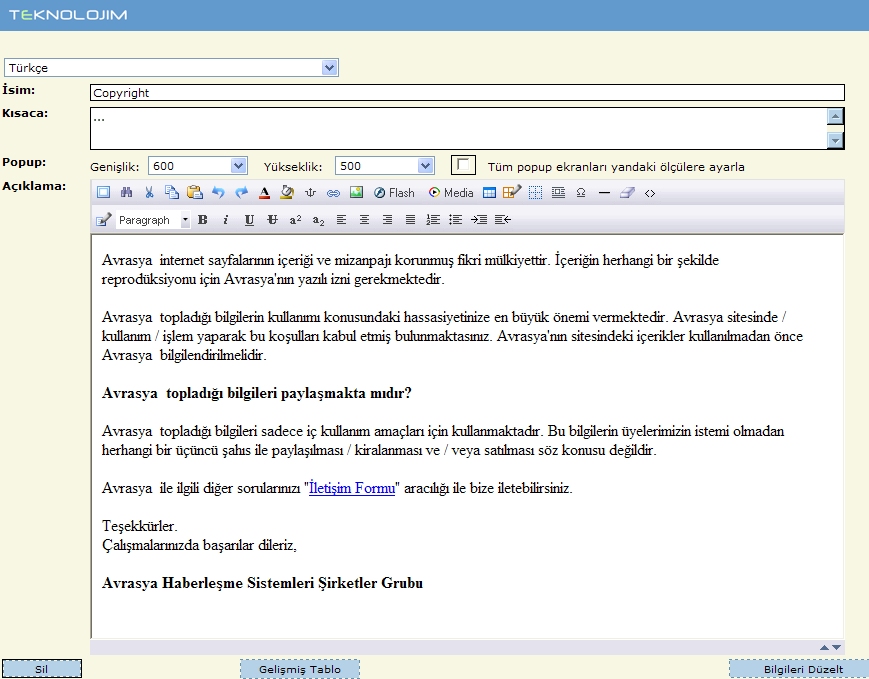Image resolution: width=869 pixels, height=679 pixels.
Task: Click the Copy icon in editor toolbar
Action: 172,192
